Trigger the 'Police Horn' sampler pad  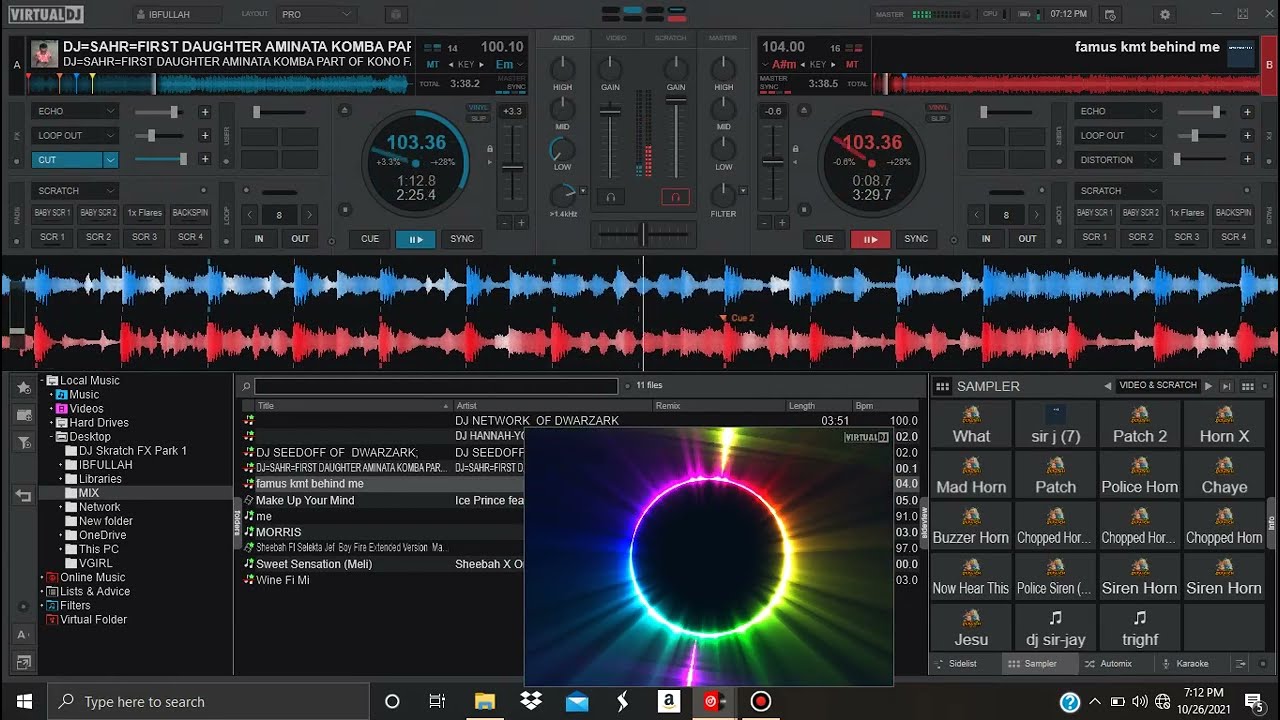1139,476
